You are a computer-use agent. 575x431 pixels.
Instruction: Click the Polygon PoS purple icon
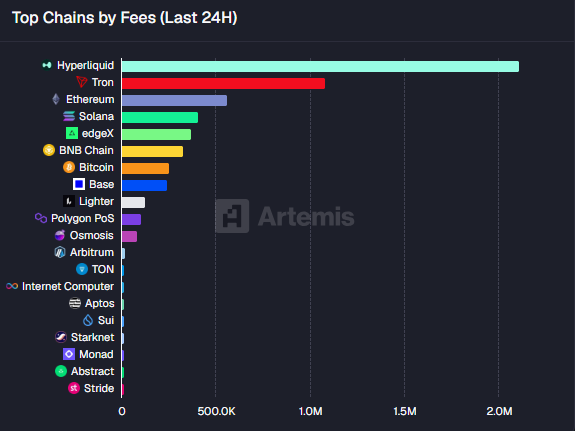[x=41, y=218]
